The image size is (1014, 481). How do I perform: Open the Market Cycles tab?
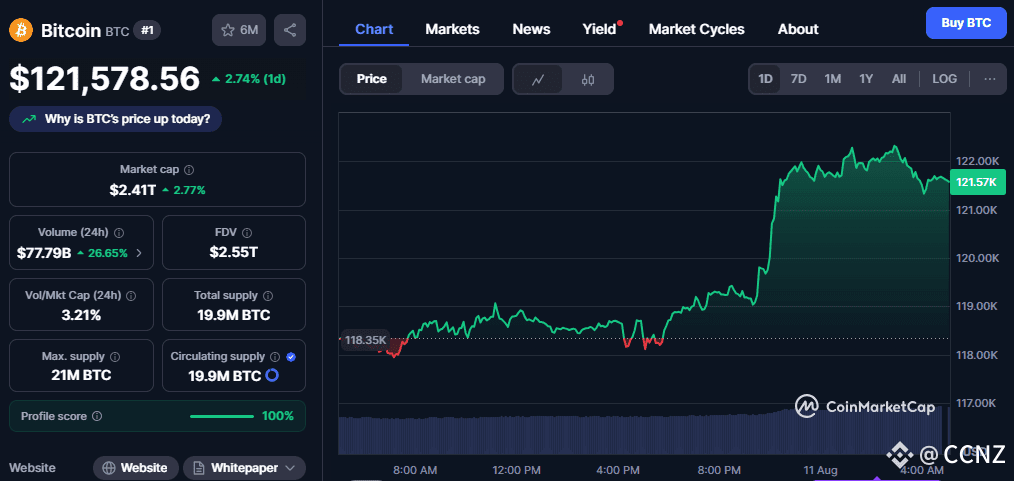pyautogui.click(x=696, y=29)
